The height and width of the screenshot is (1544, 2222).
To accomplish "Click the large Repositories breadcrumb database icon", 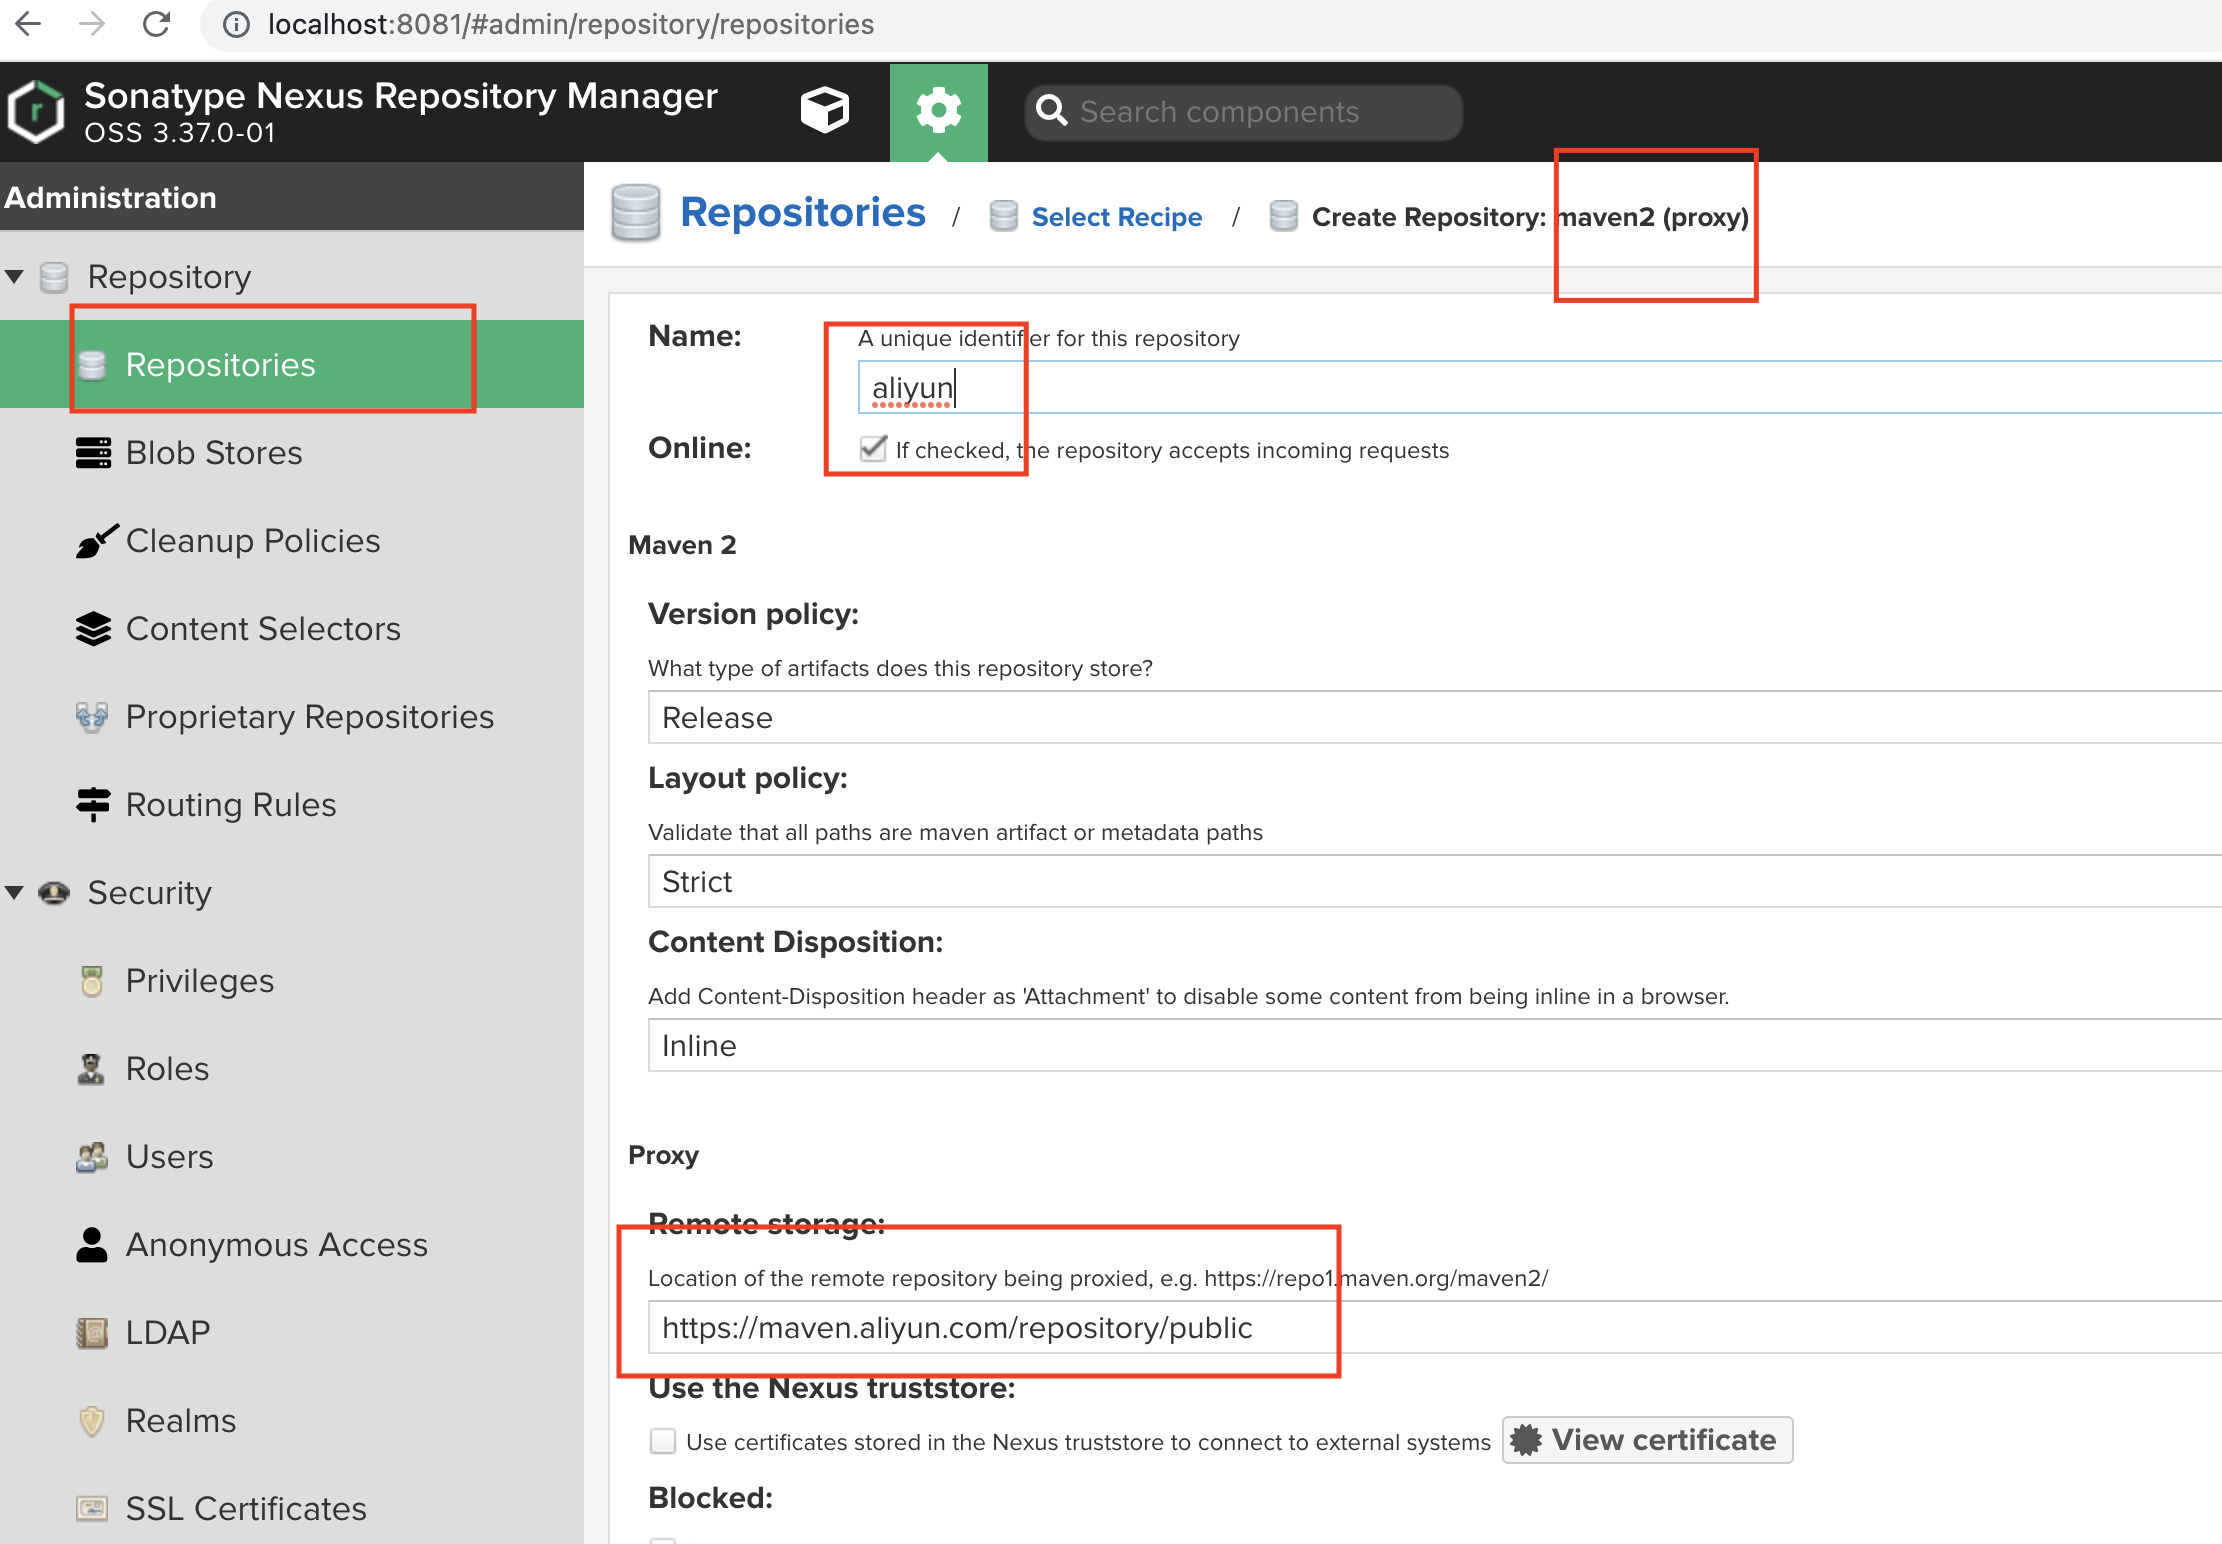I will pos(636,213).
